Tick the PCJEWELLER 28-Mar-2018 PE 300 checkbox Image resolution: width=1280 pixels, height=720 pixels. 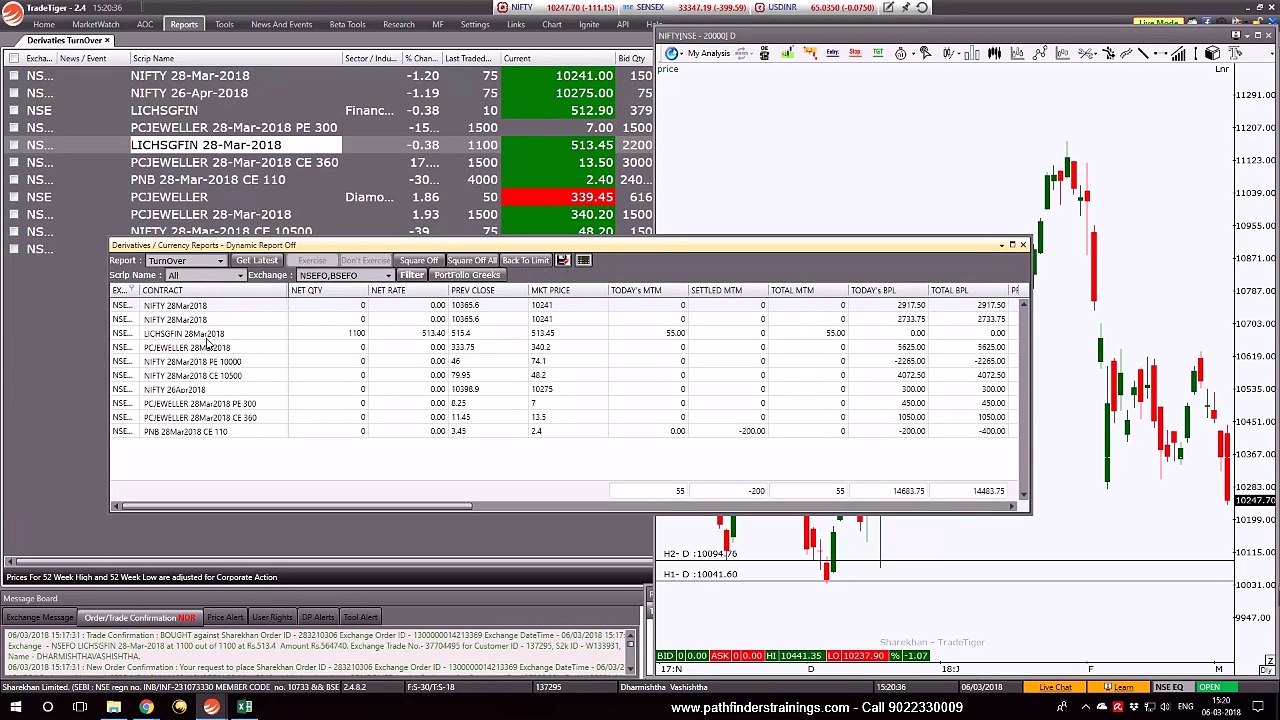[14, 127]
